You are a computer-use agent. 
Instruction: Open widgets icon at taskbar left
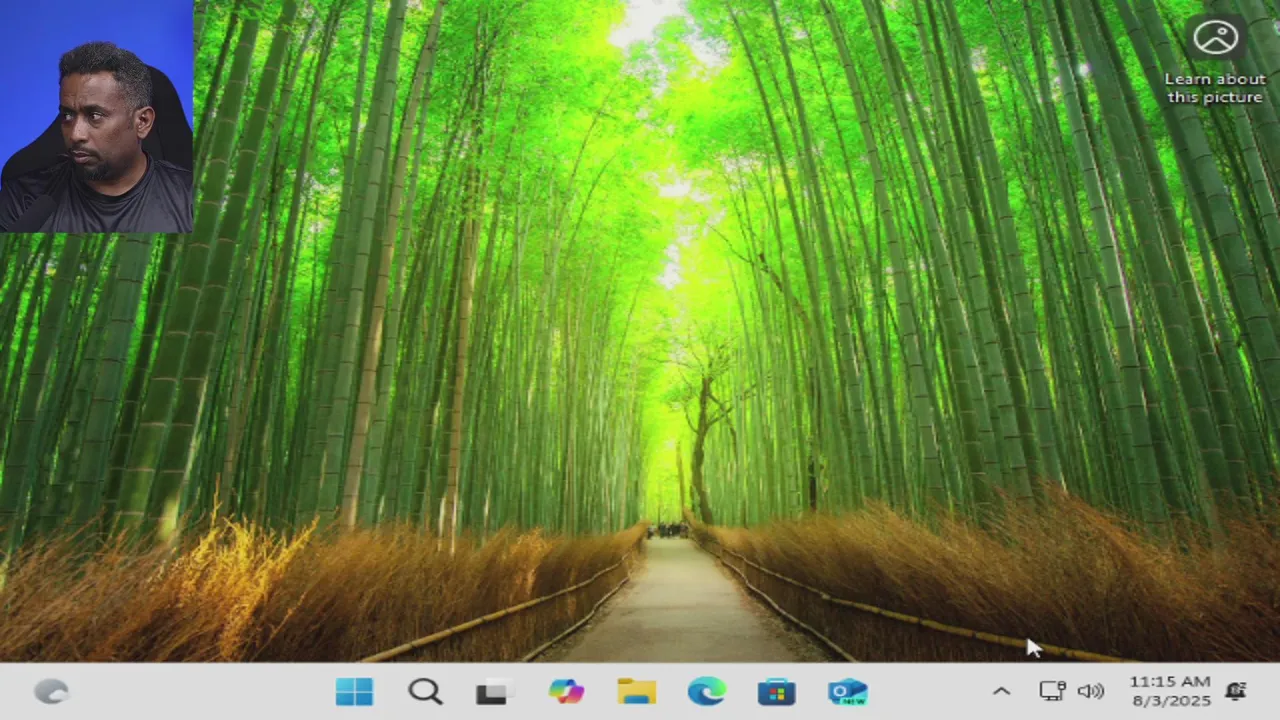[x=51, y=691]
